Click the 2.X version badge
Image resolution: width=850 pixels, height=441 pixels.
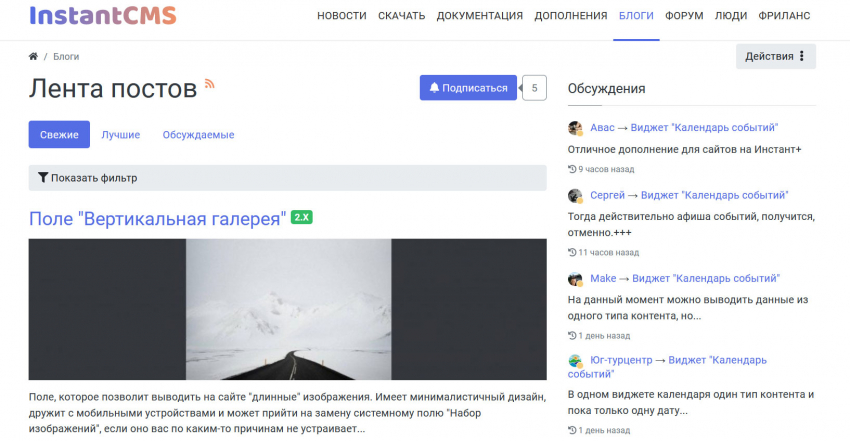pos(301,217)
